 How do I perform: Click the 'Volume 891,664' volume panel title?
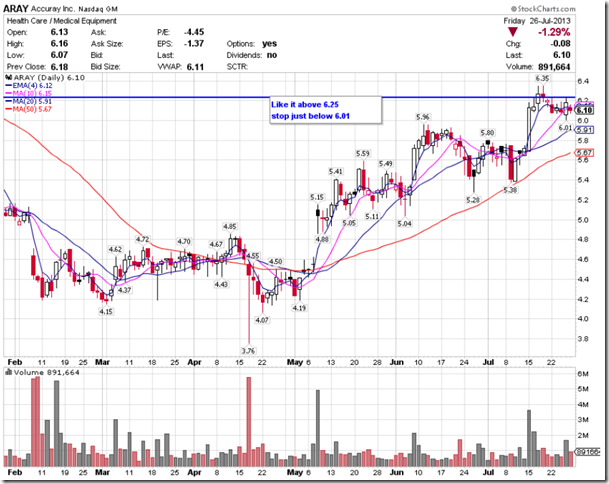pyautogui.click(x=47, y=373)
